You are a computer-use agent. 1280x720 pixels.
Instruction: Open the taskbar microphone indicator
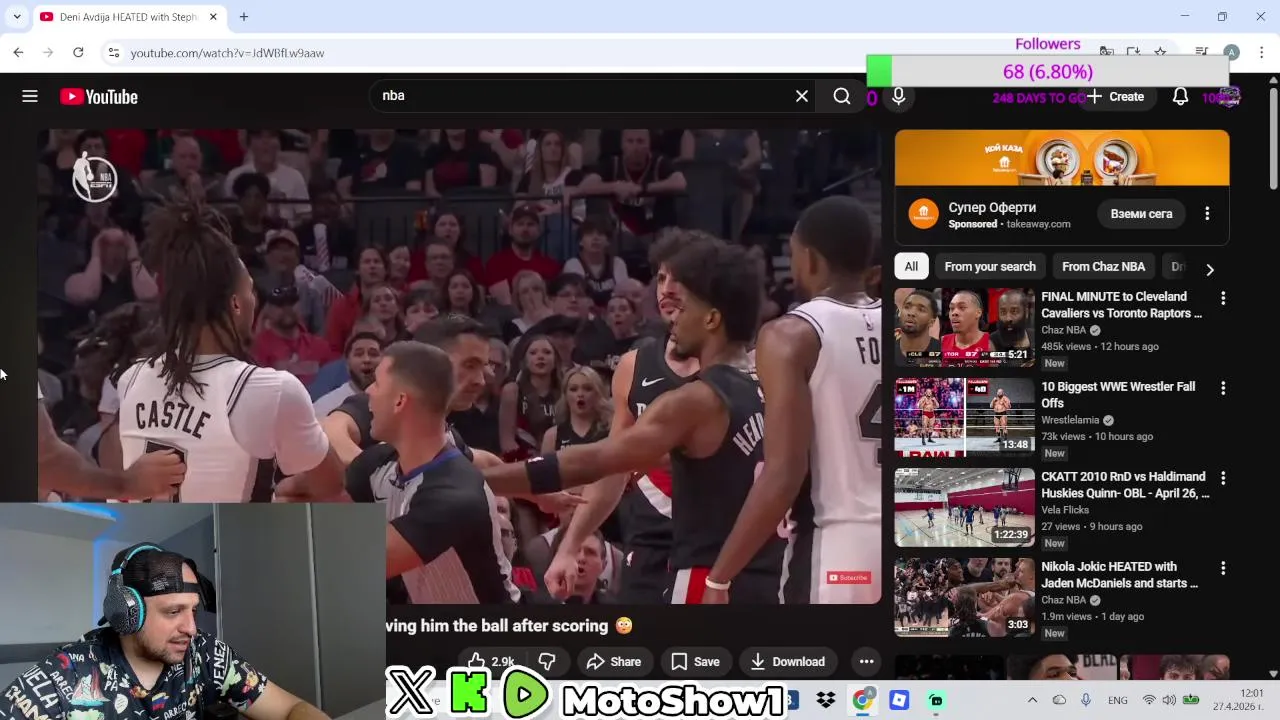click(1086, 700)
